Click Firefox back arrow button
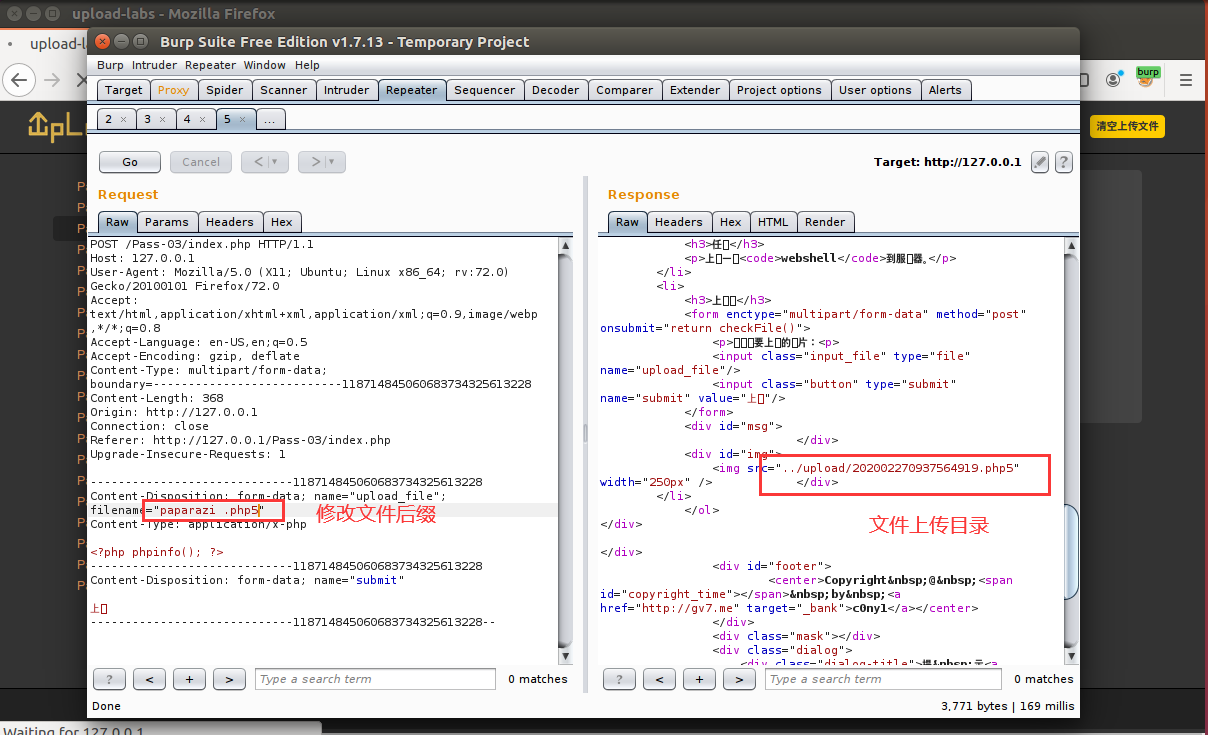Screen dimensions: 1208x735 (x=20, y=79)
